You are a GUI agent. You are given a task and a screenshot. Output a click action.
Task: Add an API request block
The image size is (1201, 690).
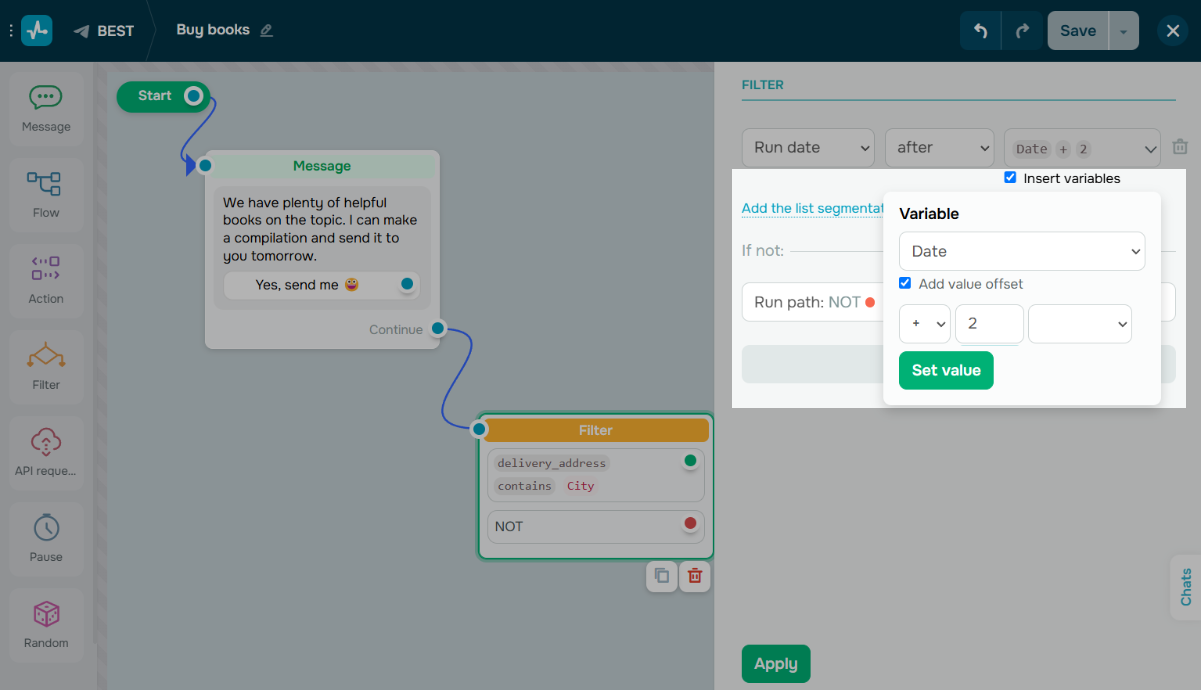click(x=46, y=452)
